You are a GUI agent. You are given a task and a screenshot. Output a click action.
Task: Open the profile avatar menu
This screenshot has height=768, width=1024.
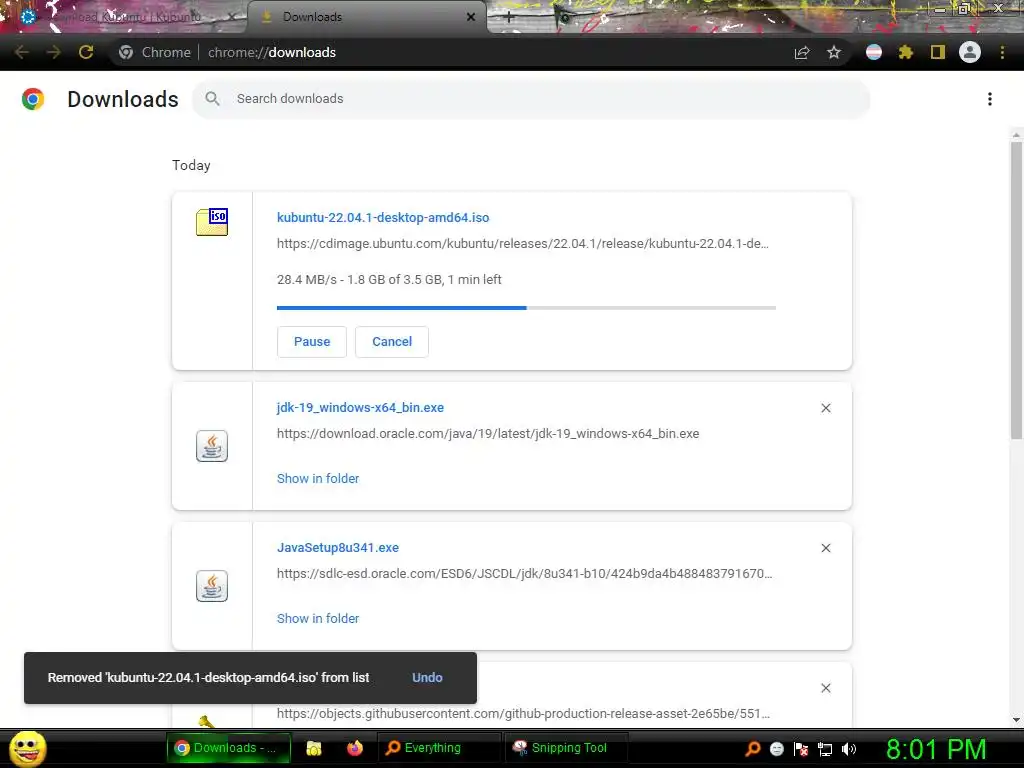(970, 52)
